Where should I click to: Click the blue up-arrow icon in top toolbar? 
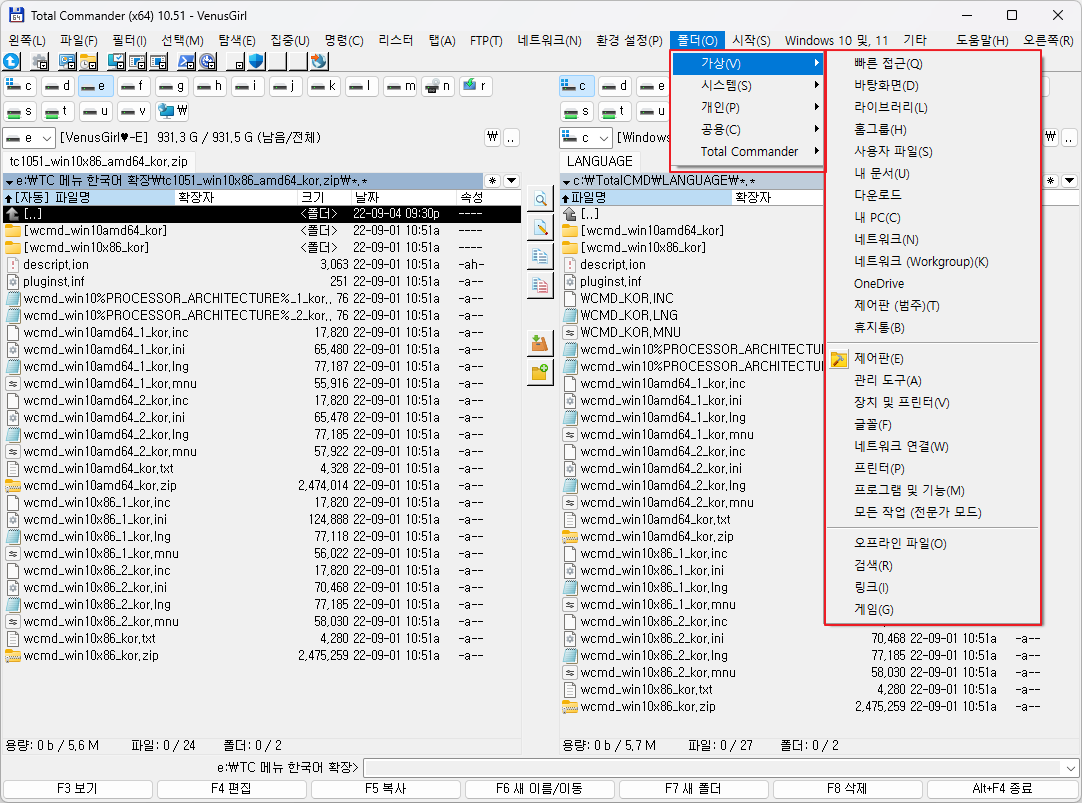[12, 61]
